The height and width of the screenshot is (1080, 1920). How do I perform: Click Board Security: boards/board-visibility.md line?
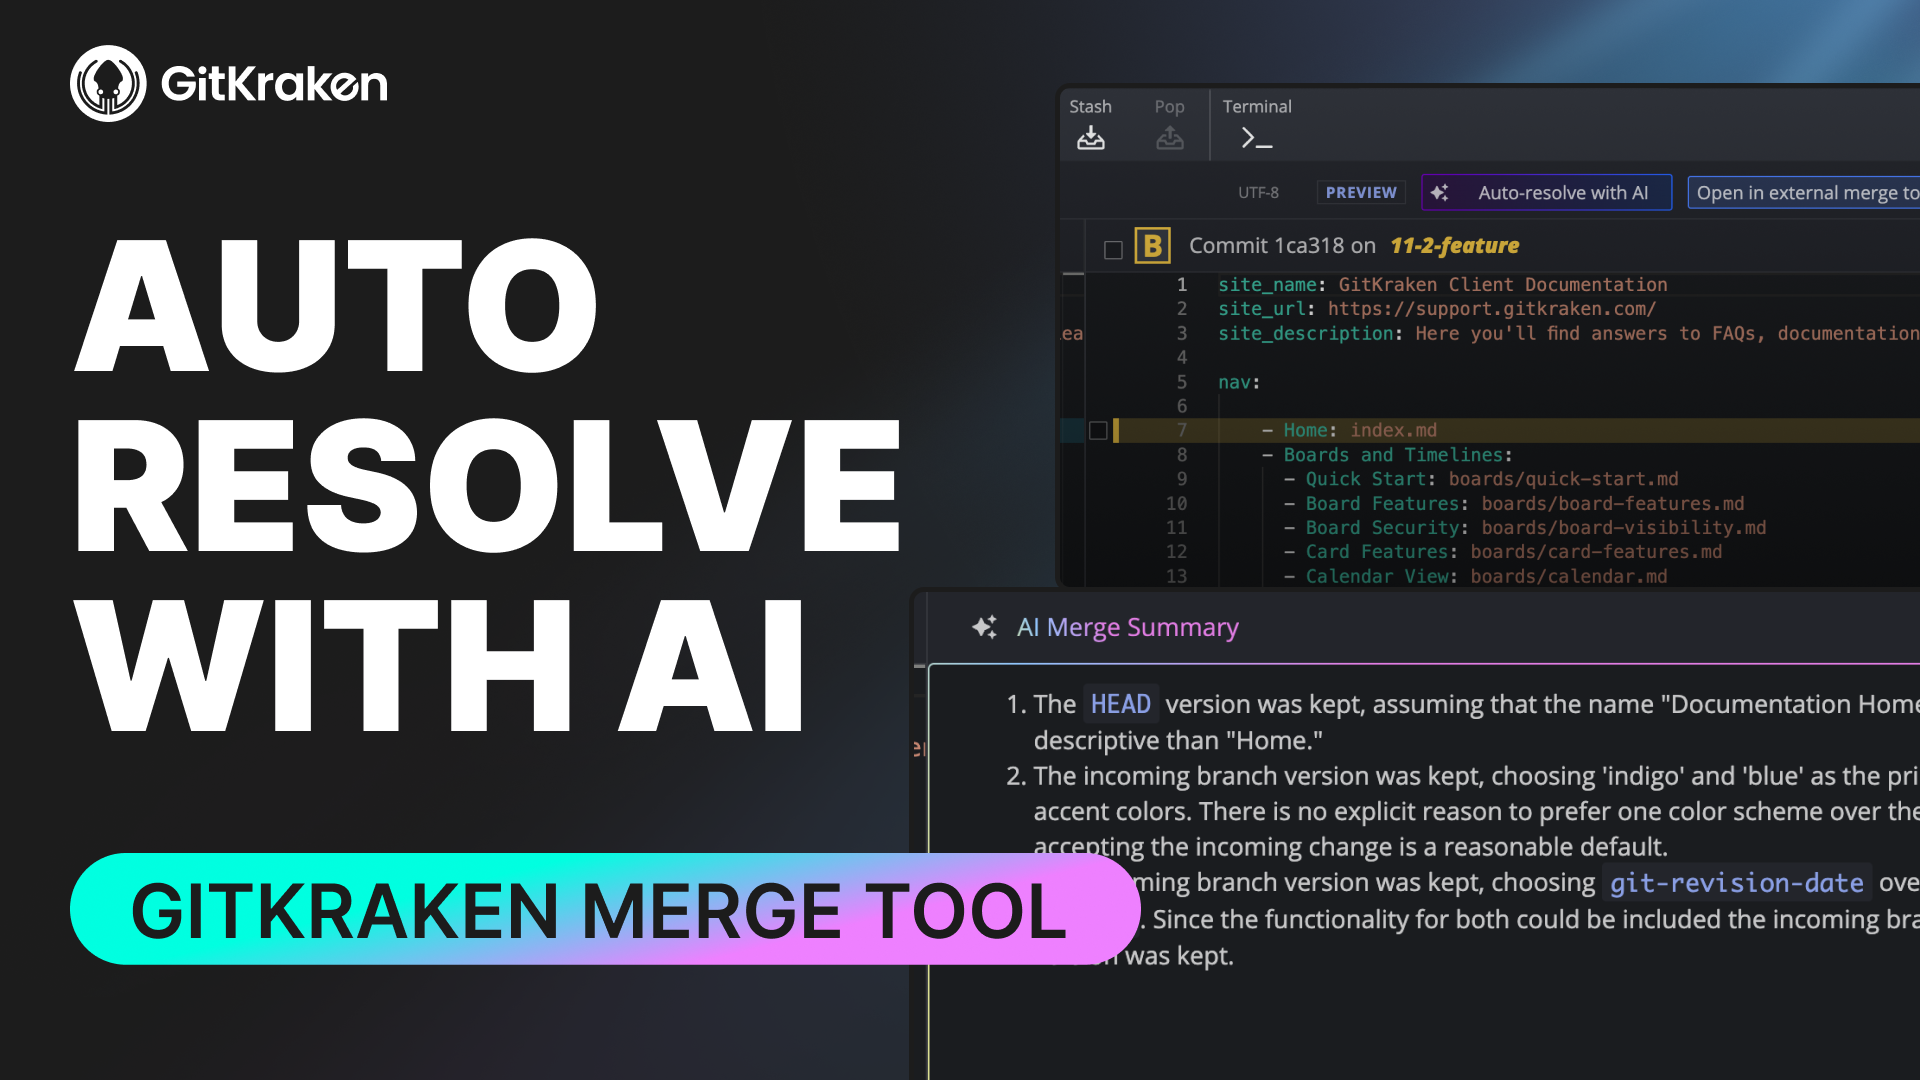pos(1525,527)
